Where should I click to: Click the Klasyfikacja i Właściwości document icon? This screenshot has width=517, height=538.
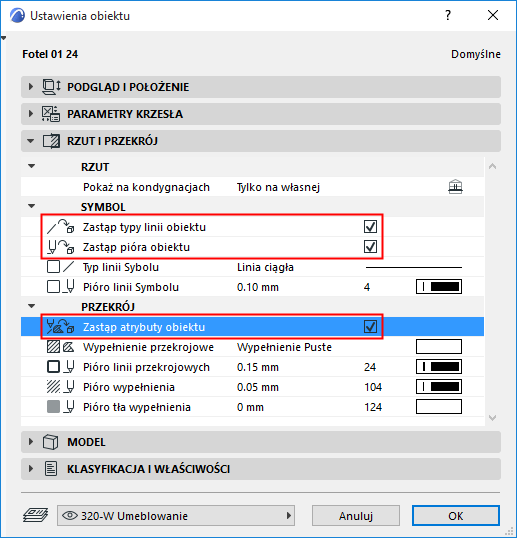click(51, 469)
